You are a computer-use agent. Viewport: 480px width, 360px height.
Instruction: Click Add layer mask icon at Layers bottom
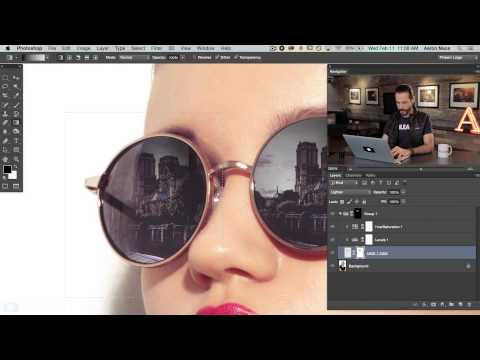click(x=433, y=304)
